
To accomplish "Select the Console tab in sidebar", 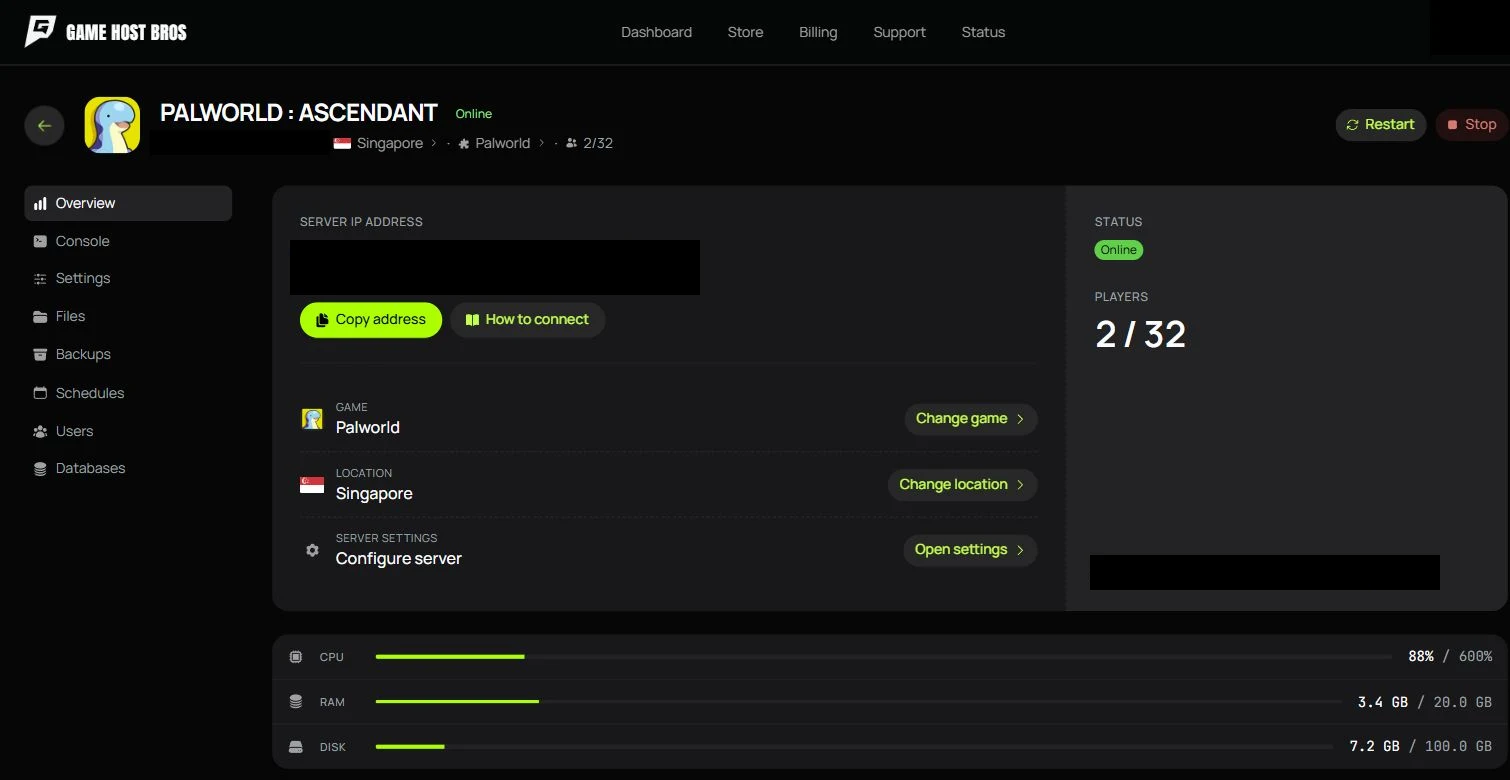I will tap(128, 241).
